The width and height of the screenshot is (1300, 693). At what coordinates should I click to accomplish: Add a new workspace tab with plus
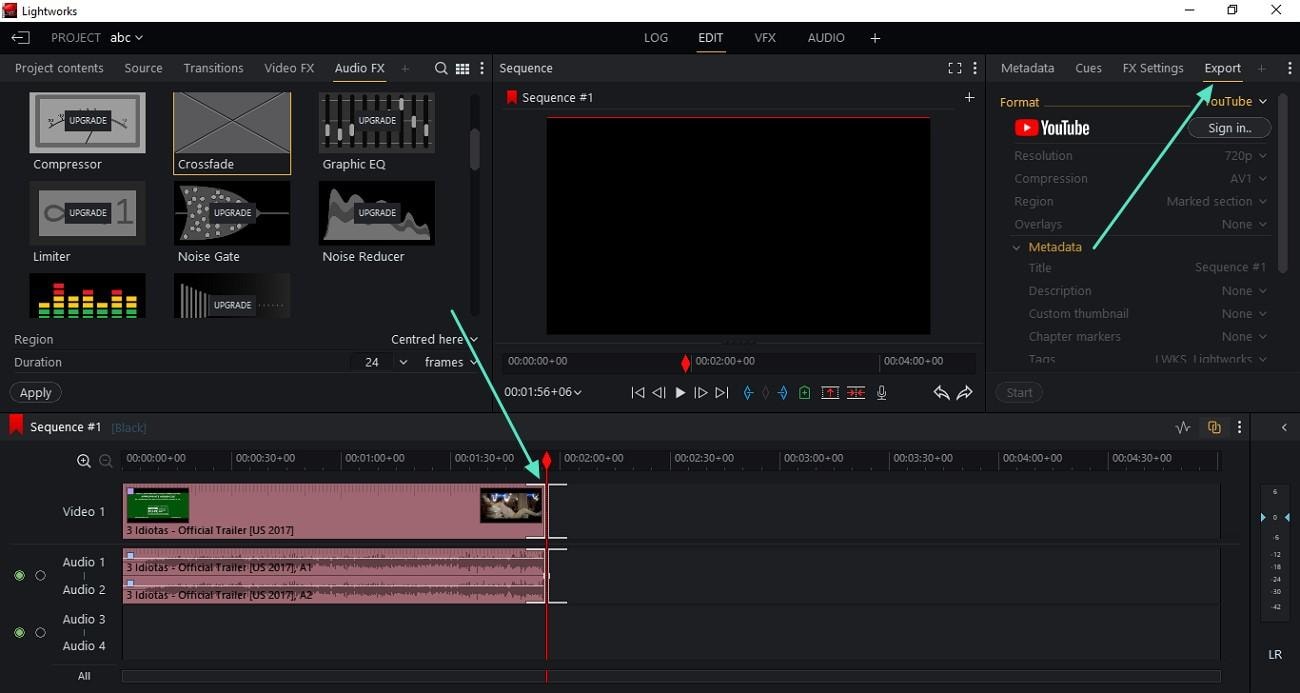875,38
